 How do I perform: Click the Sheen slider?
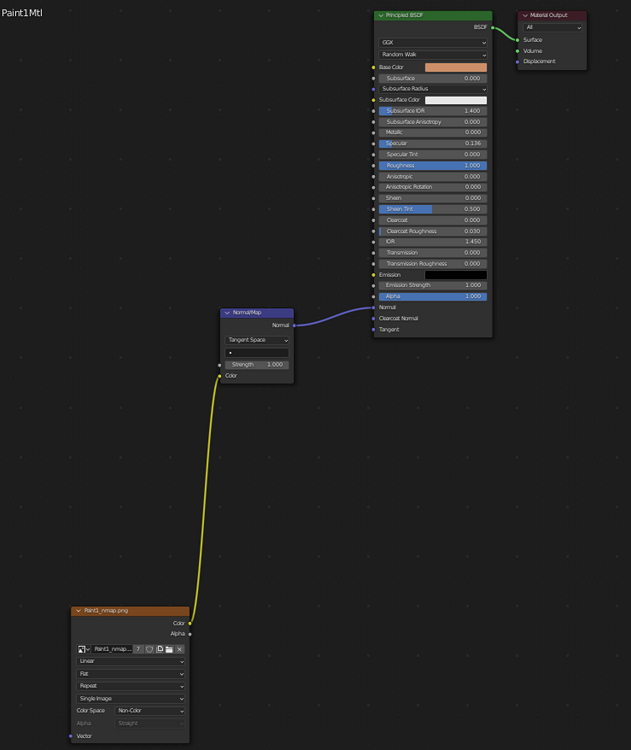click(x=433, y=198)
